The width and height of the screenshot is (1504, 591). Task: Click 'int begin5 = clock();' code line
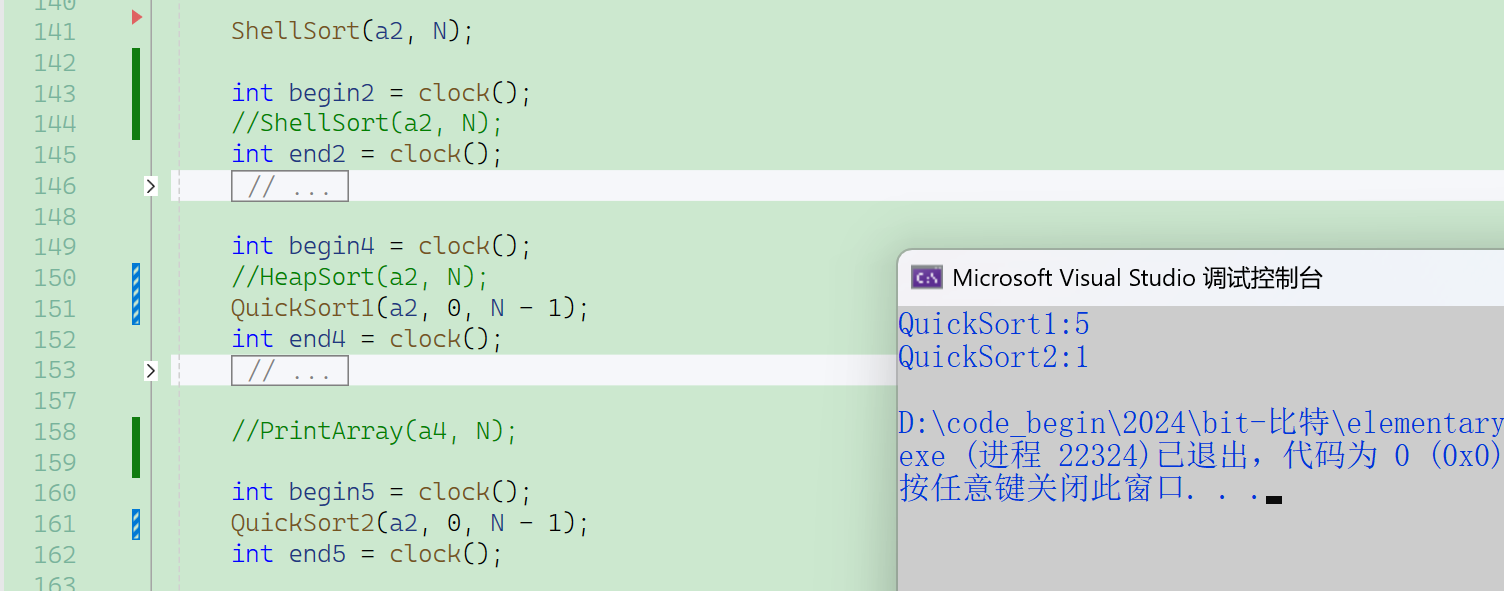[x=382, y=493]
